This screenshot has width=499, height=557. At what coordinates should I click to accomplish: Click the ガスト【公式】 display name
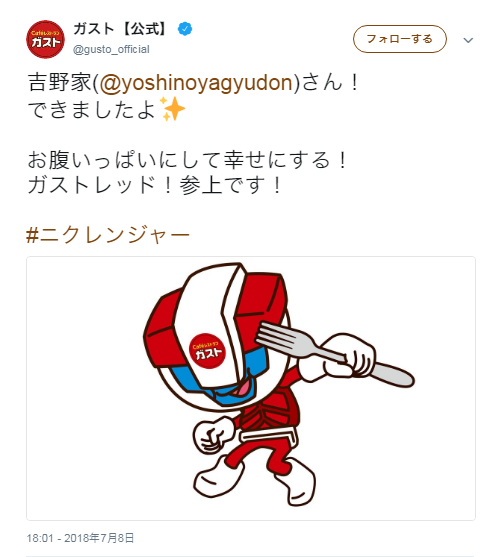[x=120, y=29]
